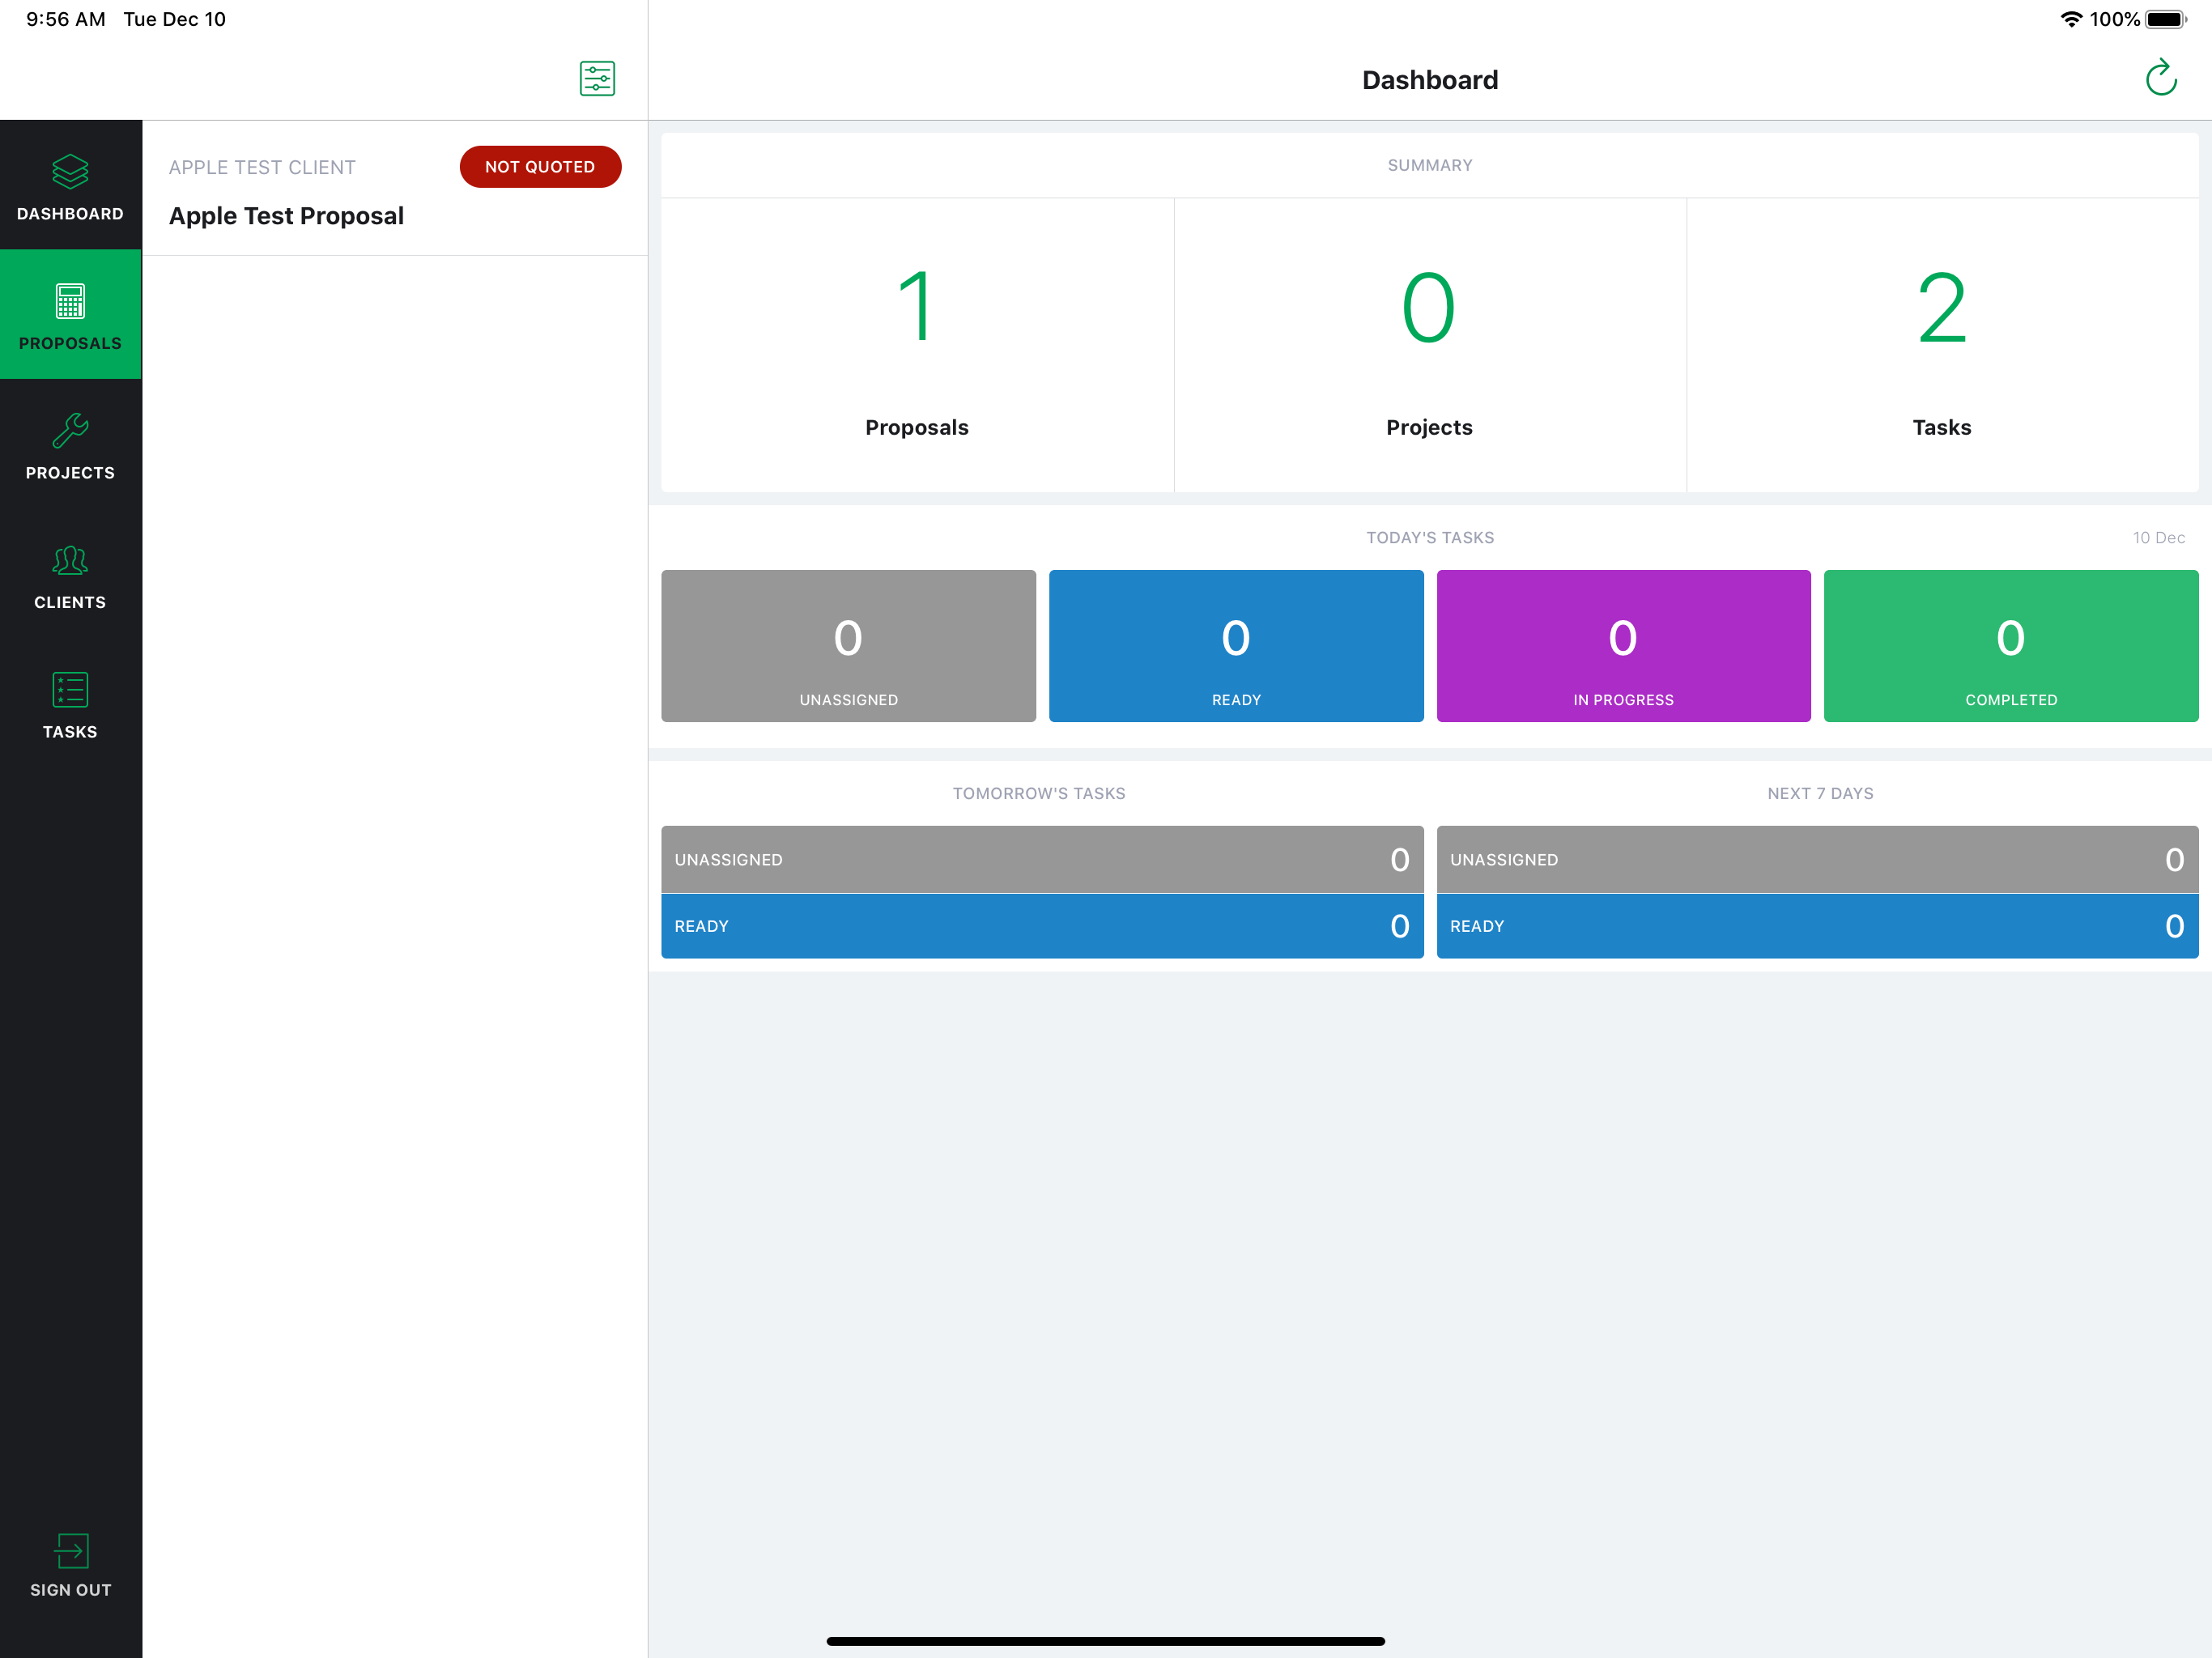
Task: Select today's READY blue tile
Action: pos(1236,646)
